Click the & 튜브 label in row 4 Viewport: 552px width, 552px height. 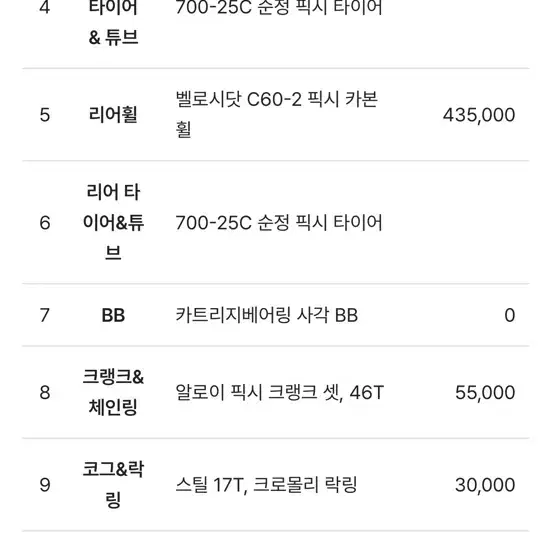(113, 37)
